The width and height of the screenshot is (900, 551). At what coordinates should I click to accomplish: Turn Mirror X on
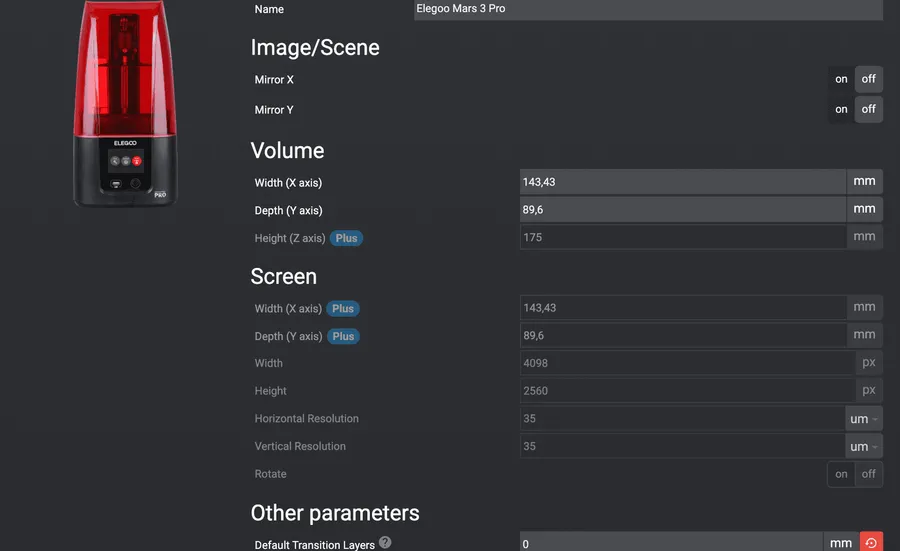pos(841,79)
